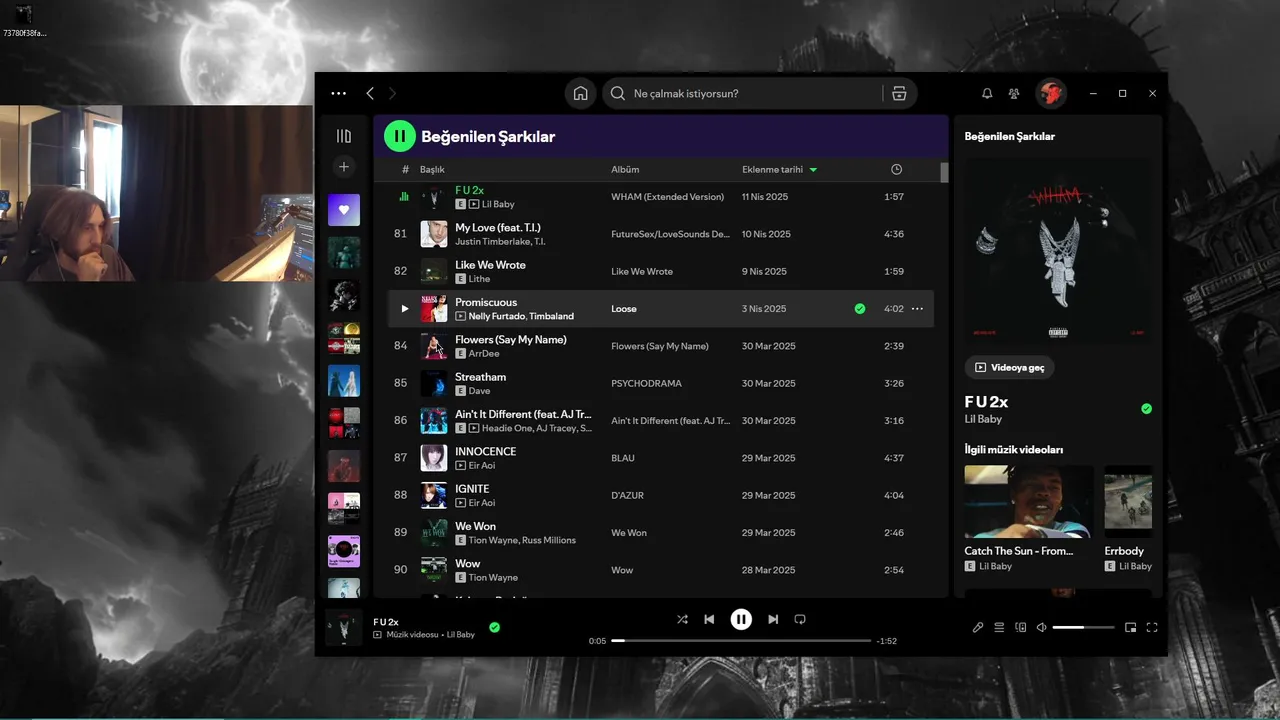Click the song progress bar
The height and width of the screenshot is (720, 1280).
741,640
